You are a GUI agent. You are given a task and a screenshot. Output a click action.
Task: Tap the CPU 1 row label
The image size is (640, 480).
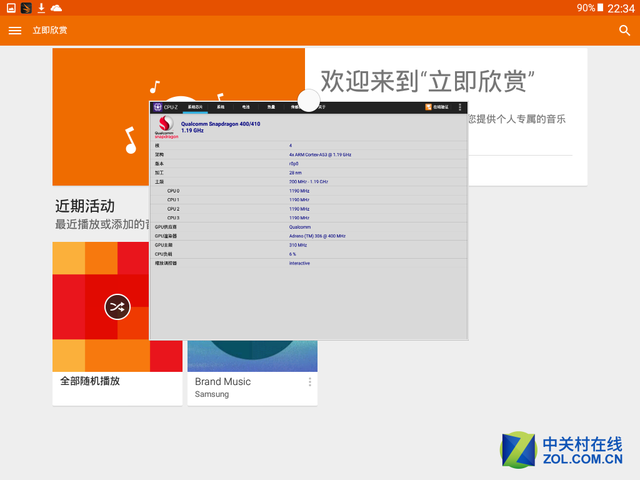(173, 200)
